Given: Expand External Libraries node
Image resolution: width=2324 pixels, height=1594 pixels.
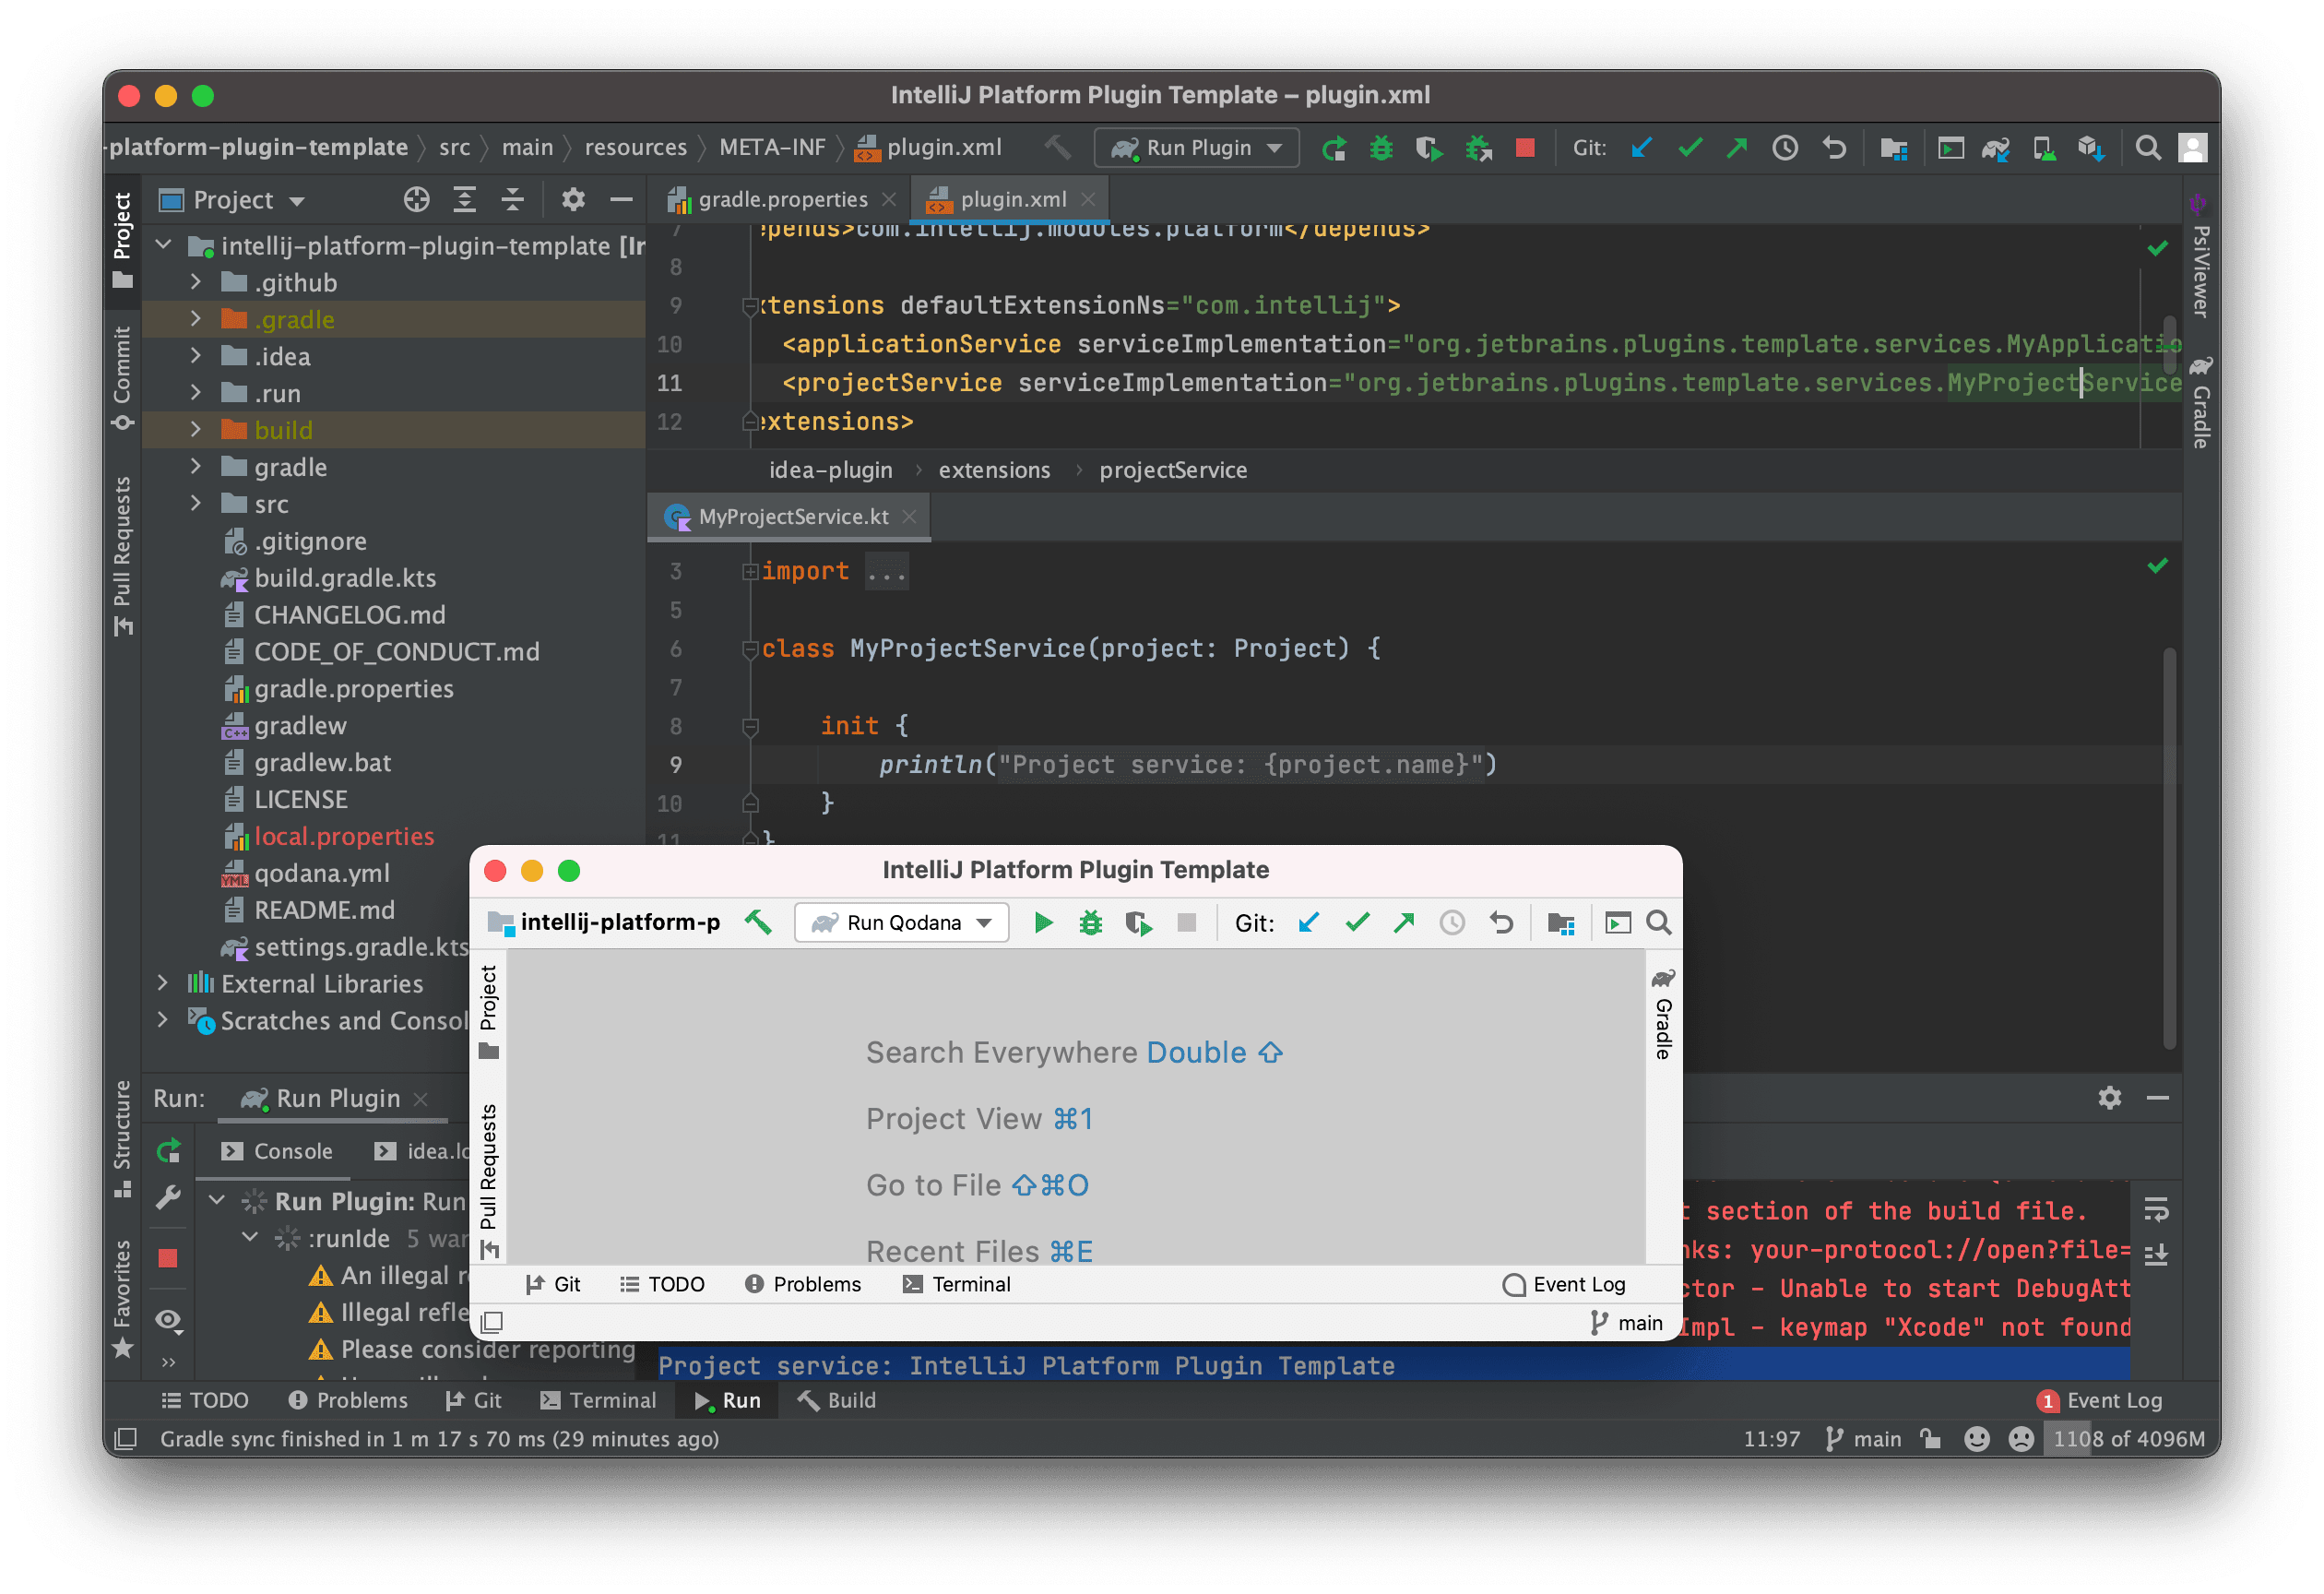Looking at the screenshot, I should [x=162, y=984].
